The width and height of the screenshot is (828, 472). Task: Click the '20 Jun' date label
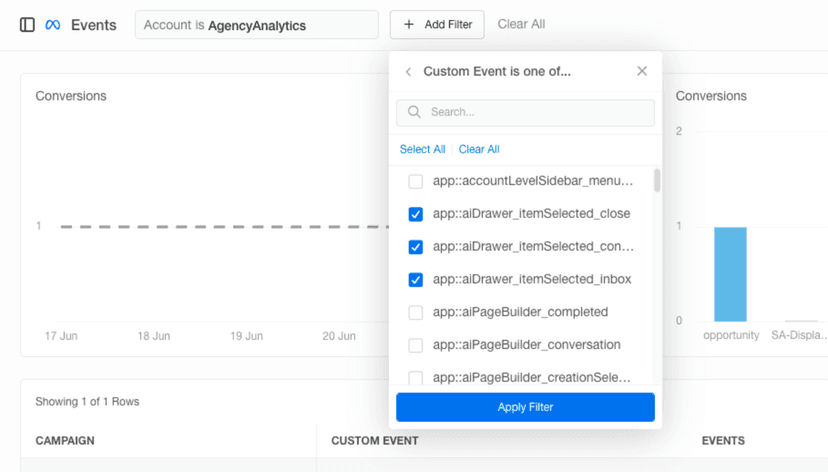click(x=339, y=336)
